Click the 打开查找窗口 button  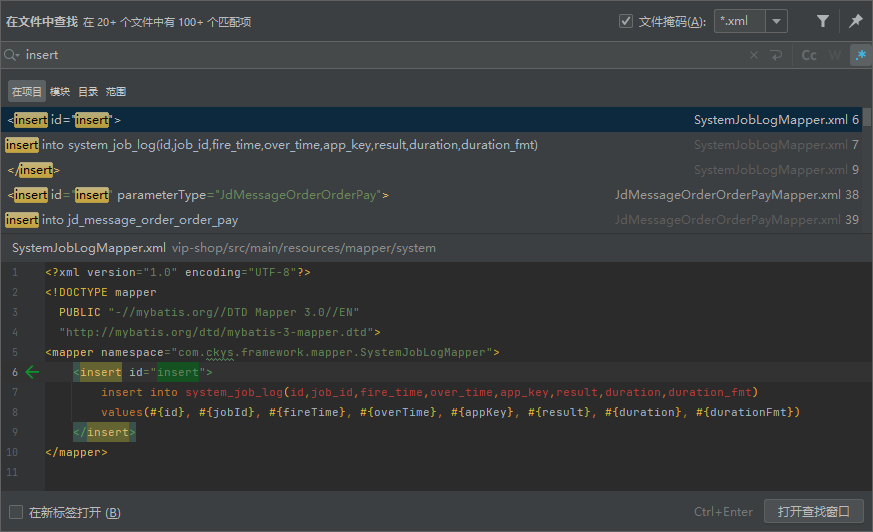tap(813, 511)
